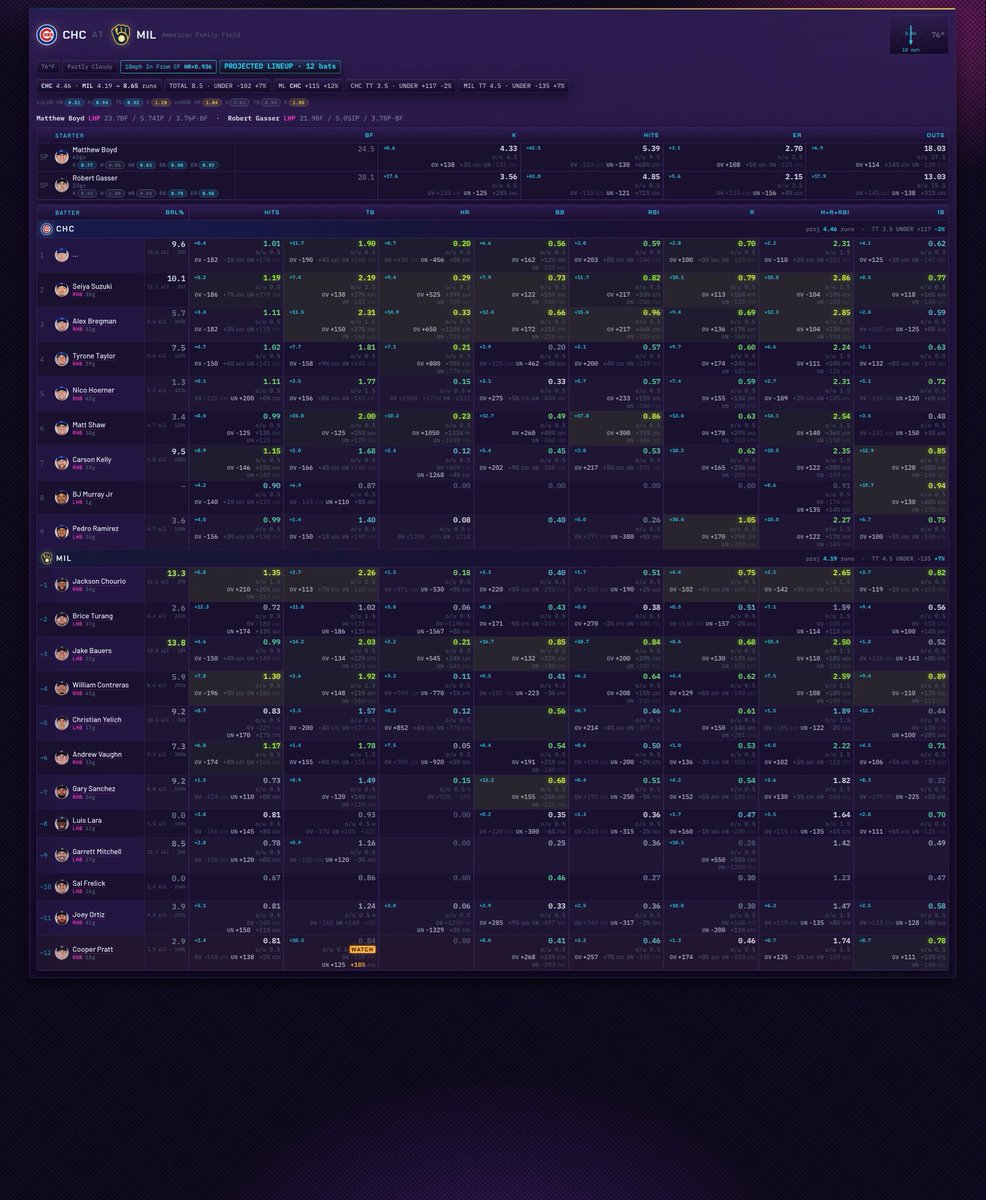Click the Jackson Chourio name text
Screen dimensions: 986x1200
pyautogui.click(x=100, y=580)
